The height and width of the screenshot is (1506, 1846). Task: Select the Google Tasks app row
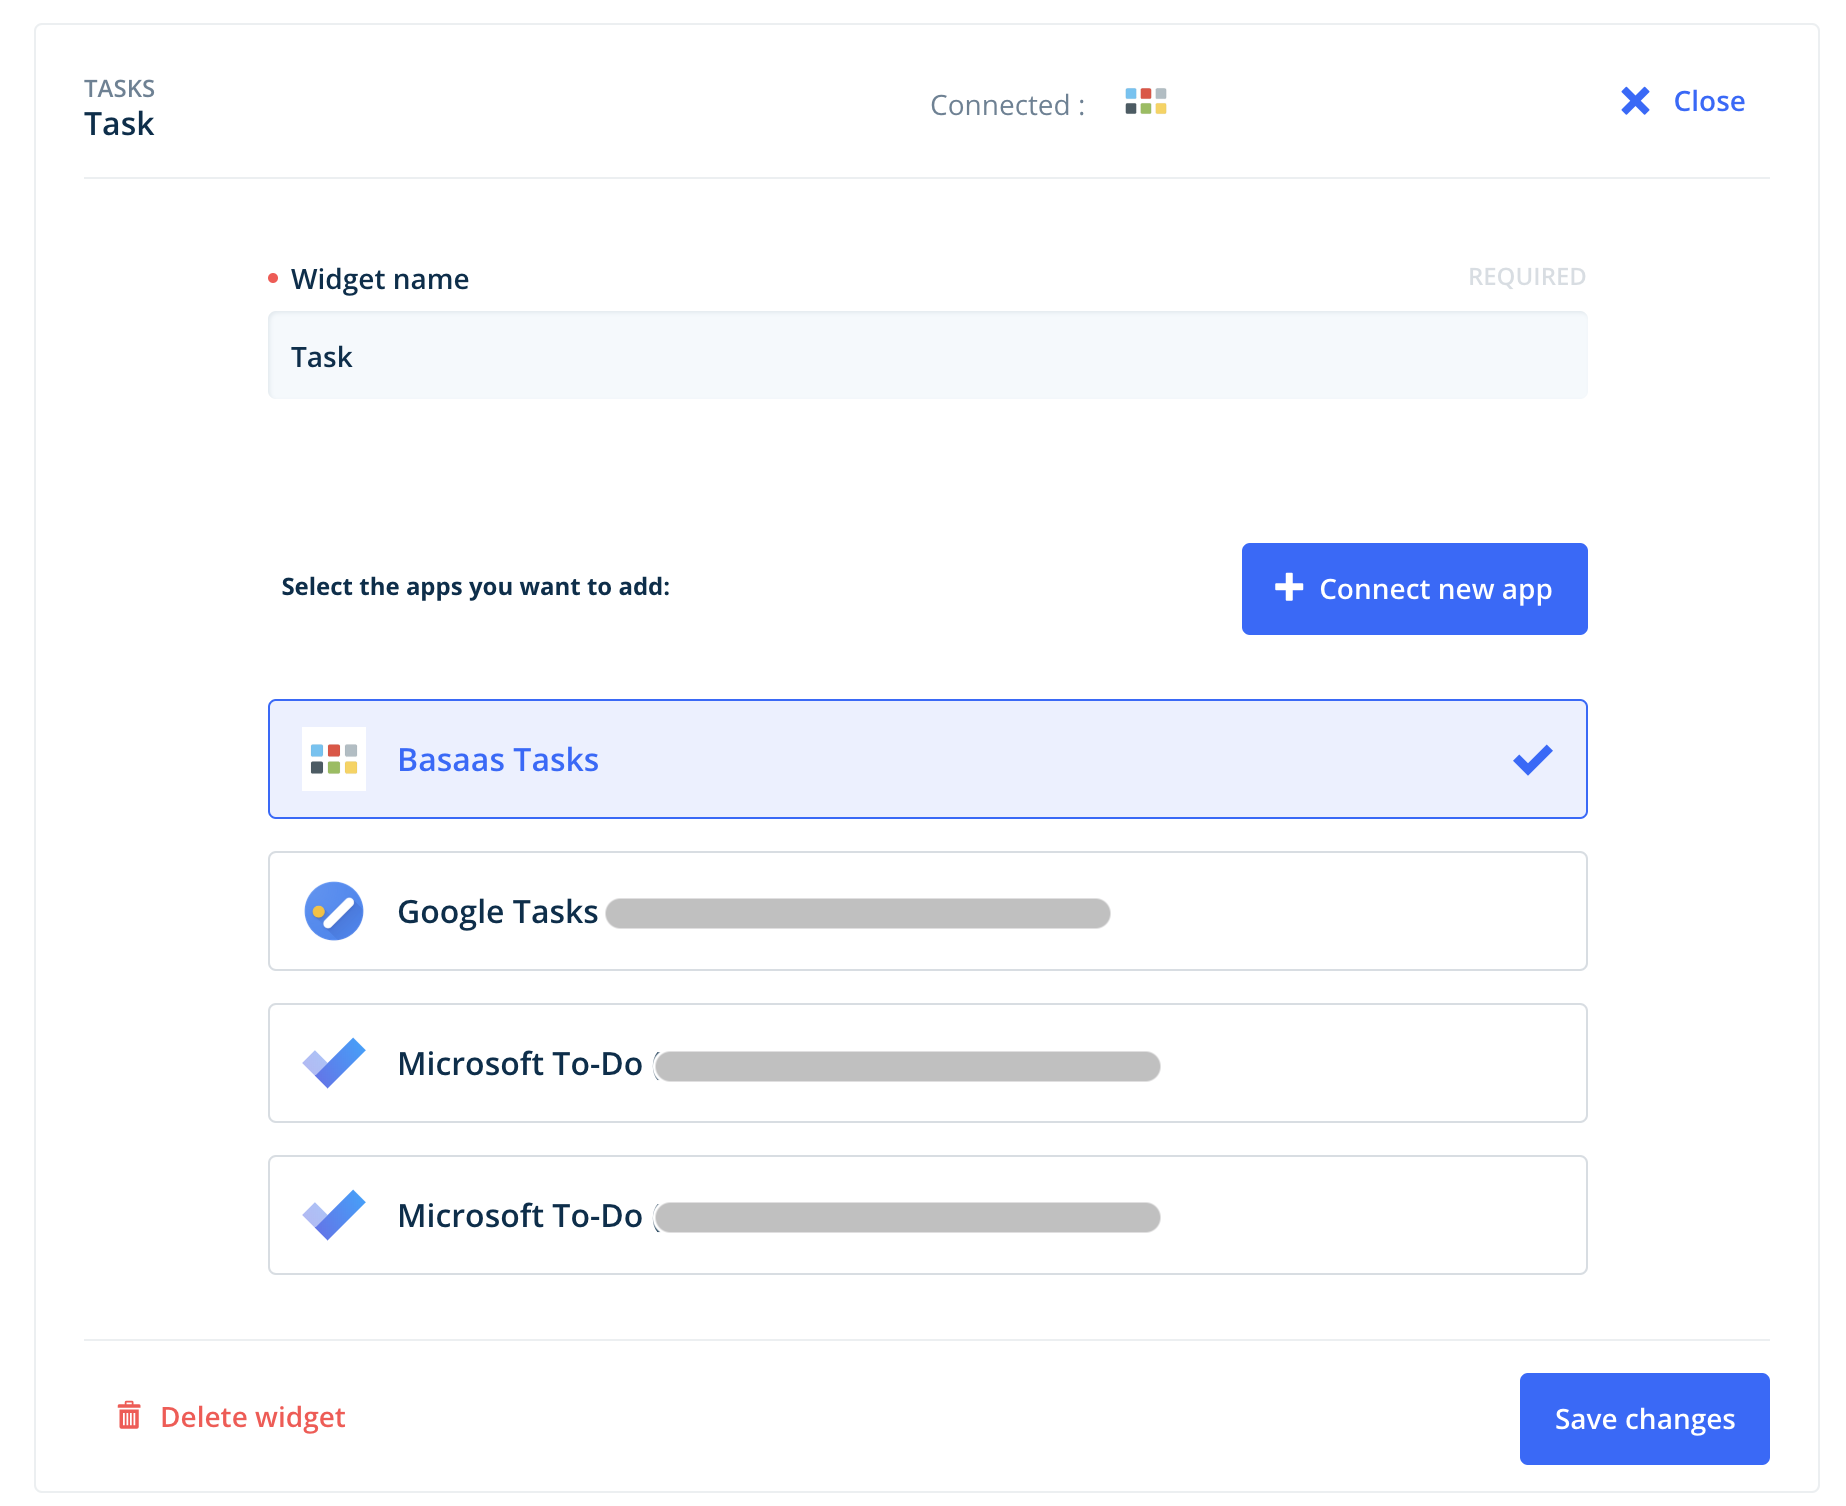(x=927, y=911)
